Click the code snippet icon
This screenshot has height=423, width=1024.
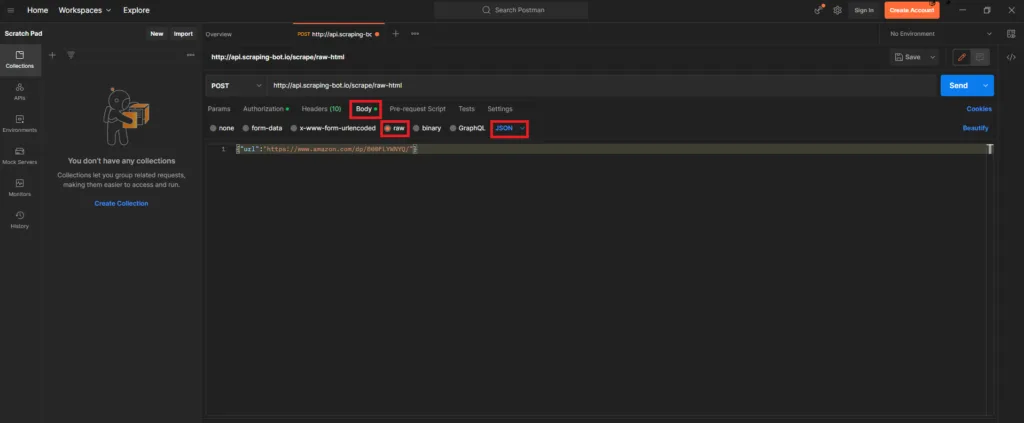[1011, 57]
